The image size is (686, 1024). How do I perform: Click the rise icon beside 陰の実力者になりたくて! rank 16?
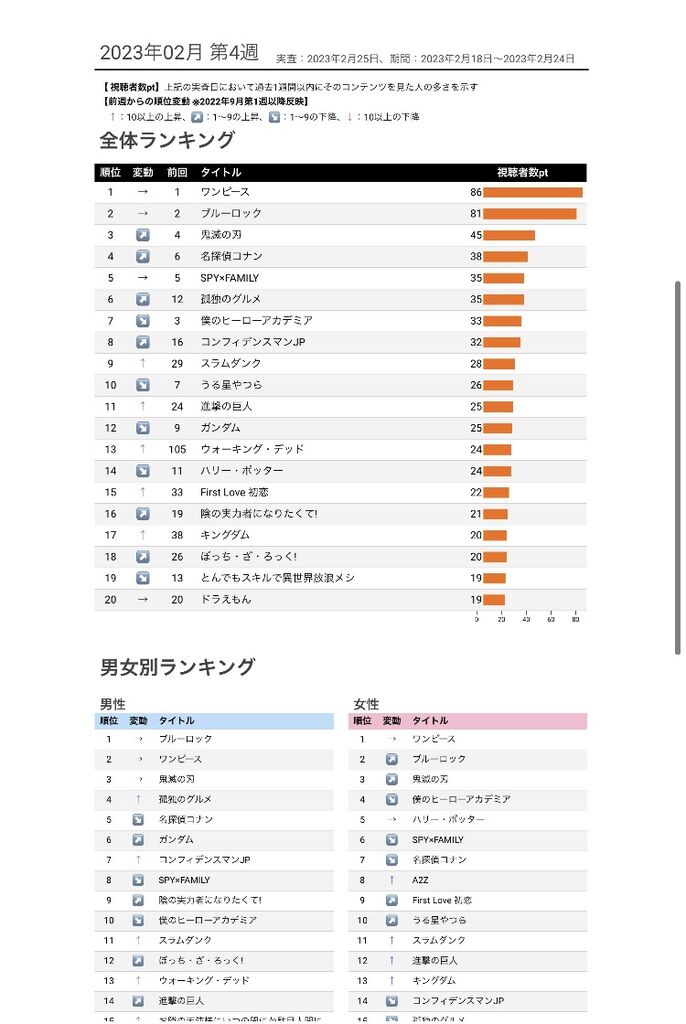[x=142, y=514]
